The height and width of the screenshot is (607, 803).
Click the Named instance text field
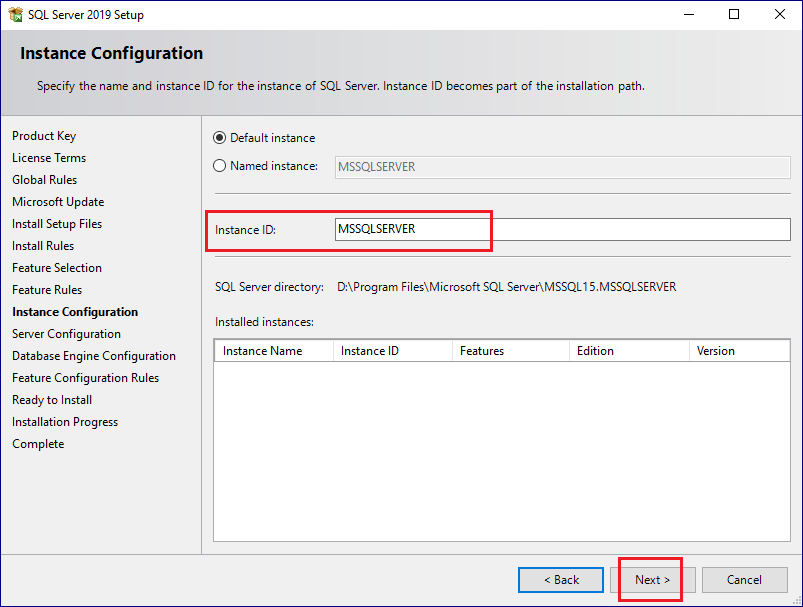pos(562,167)
